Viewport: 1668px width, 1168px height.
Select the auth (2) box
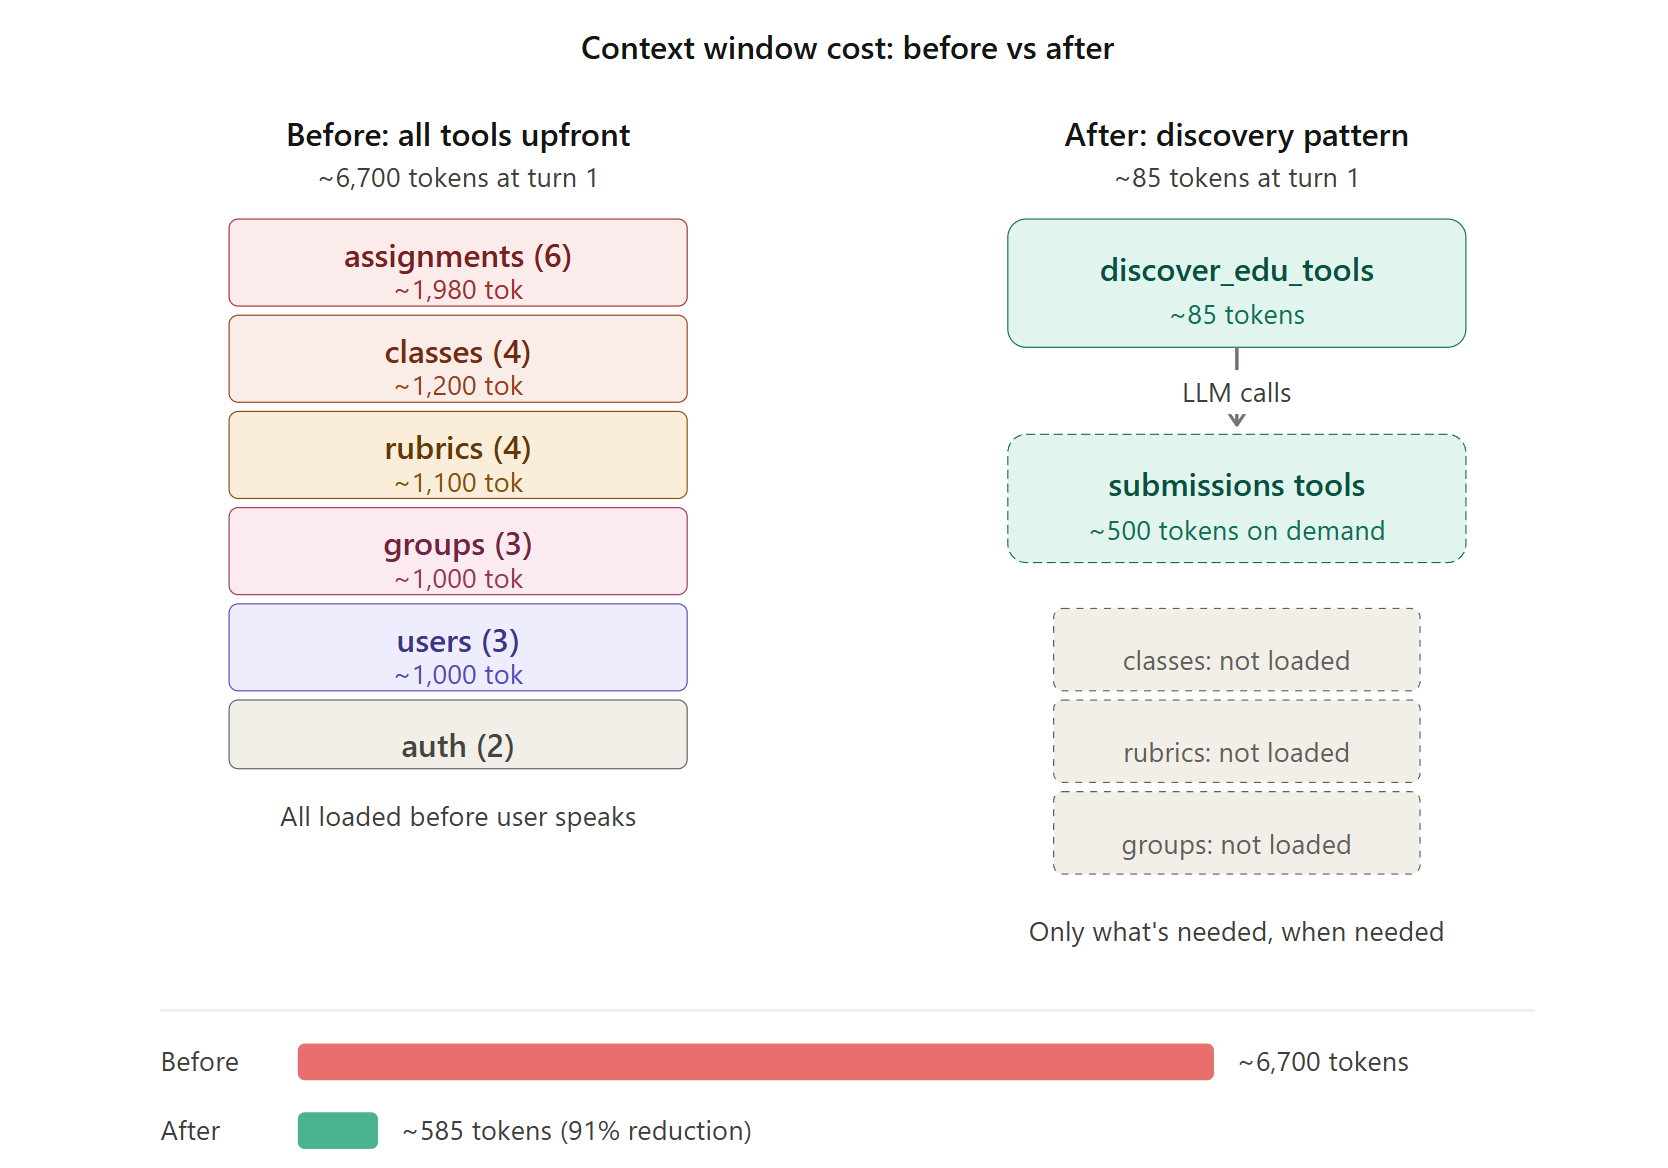(x=458, y=734)
